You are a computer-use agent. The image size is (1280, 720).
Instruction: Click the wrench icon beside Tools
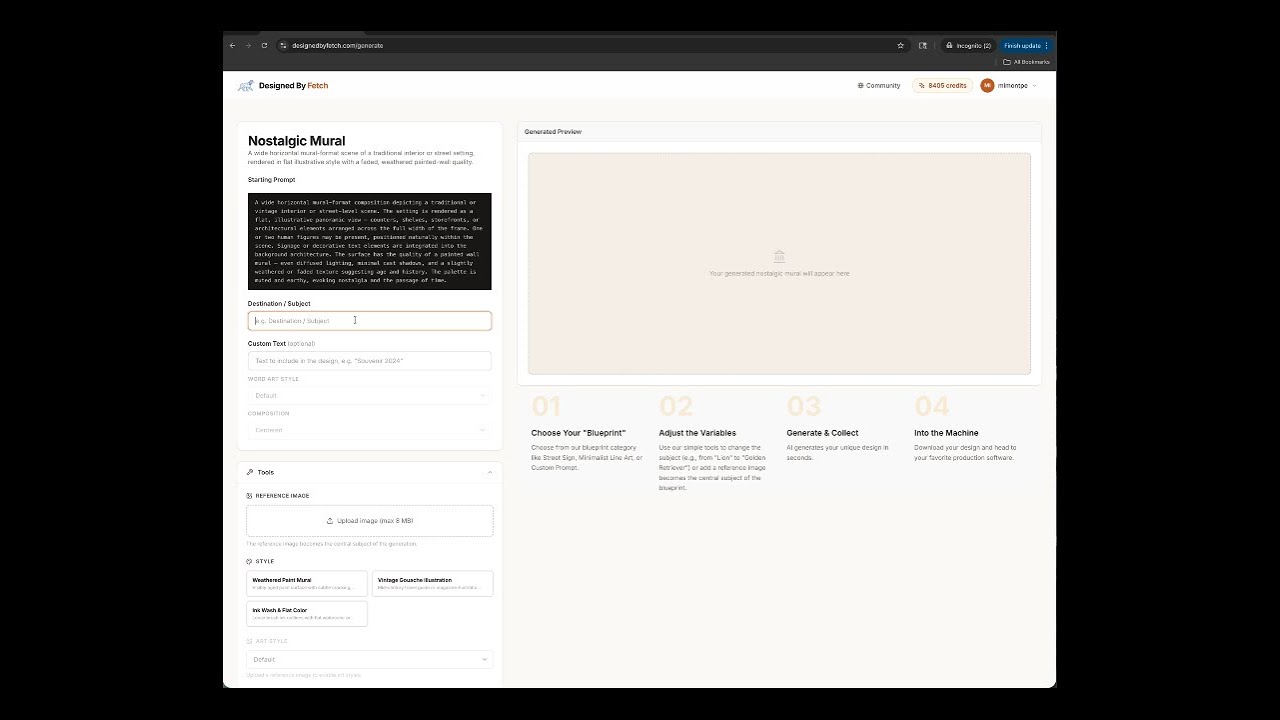(x=250, y=472)
